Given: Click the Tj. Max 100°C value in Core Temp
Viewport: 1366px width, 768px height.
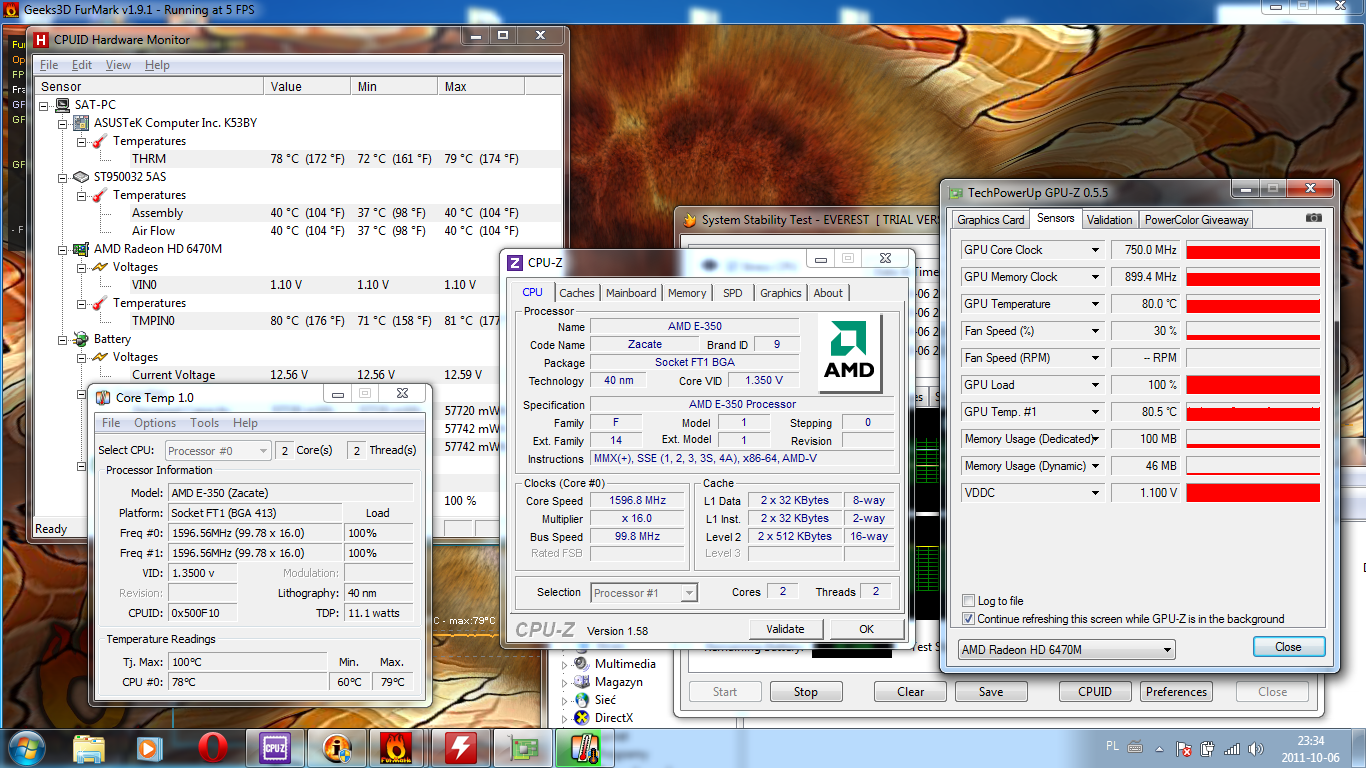Looking at the screenshot, I should click(x=248, y=662).
